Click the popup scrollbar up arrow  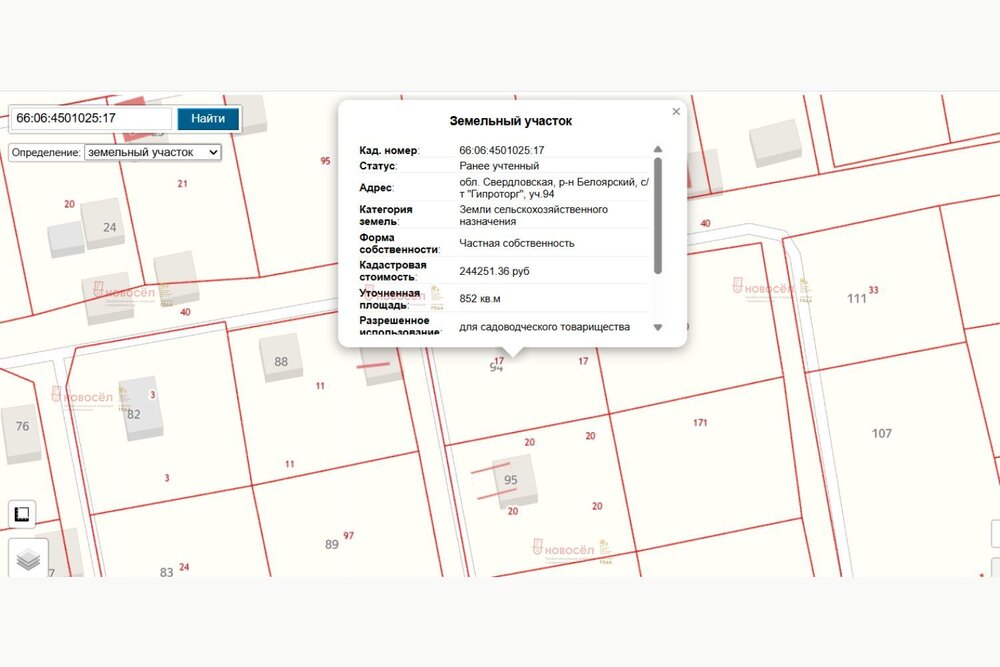coord(657,150)
